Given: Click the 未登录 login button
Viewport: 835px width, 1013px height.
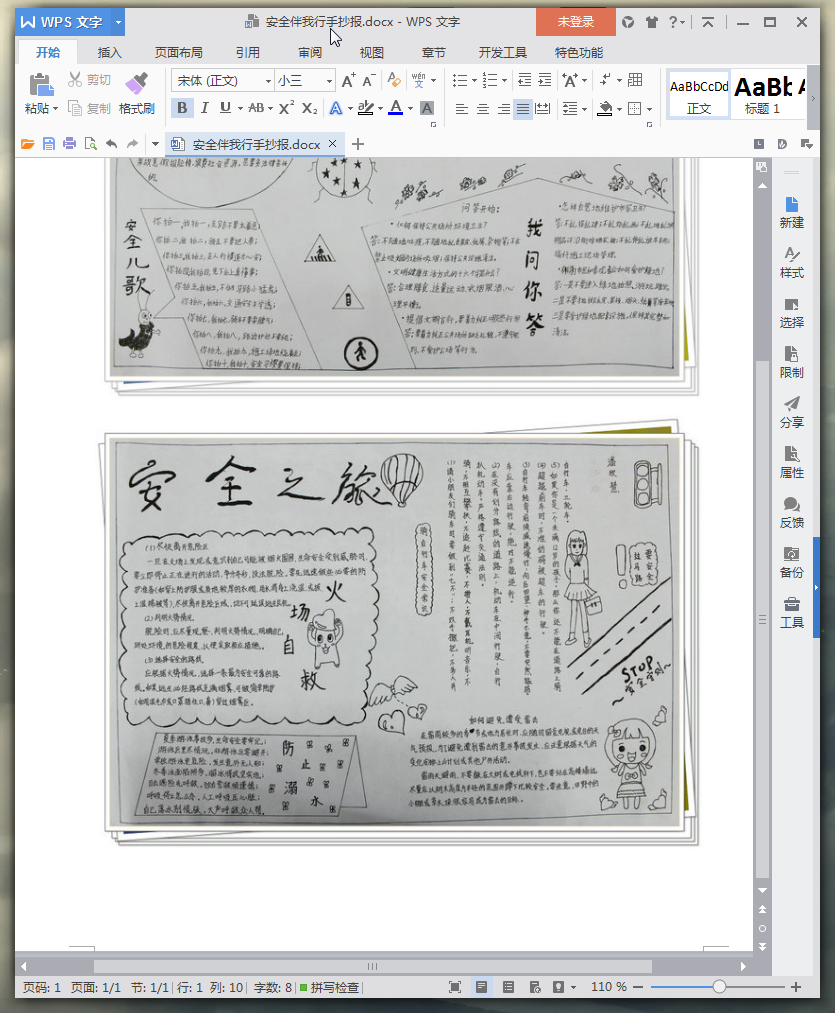Looking at the screenshot, I should (x=575, y=22).
